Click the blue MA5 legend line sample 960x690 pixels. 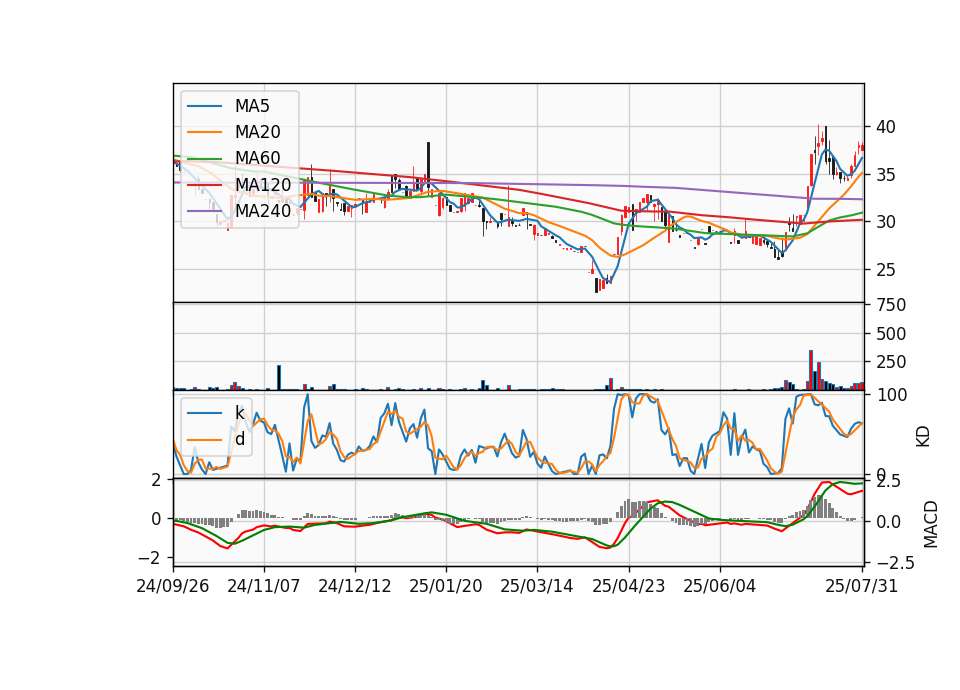(x=204, y=106)
